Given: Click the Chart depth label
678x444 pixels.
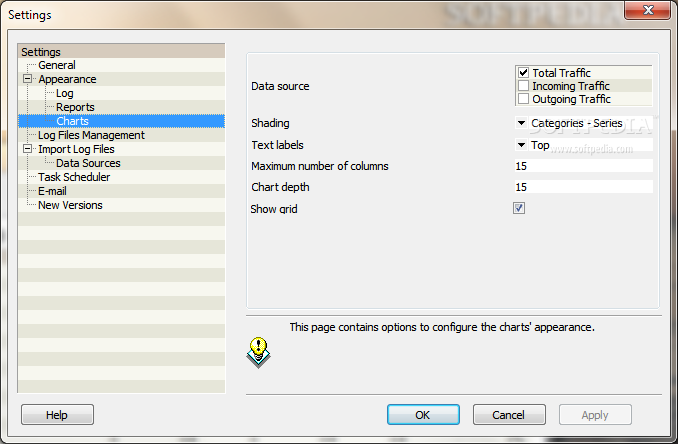Looking at the screenshot, I should 280,187.
